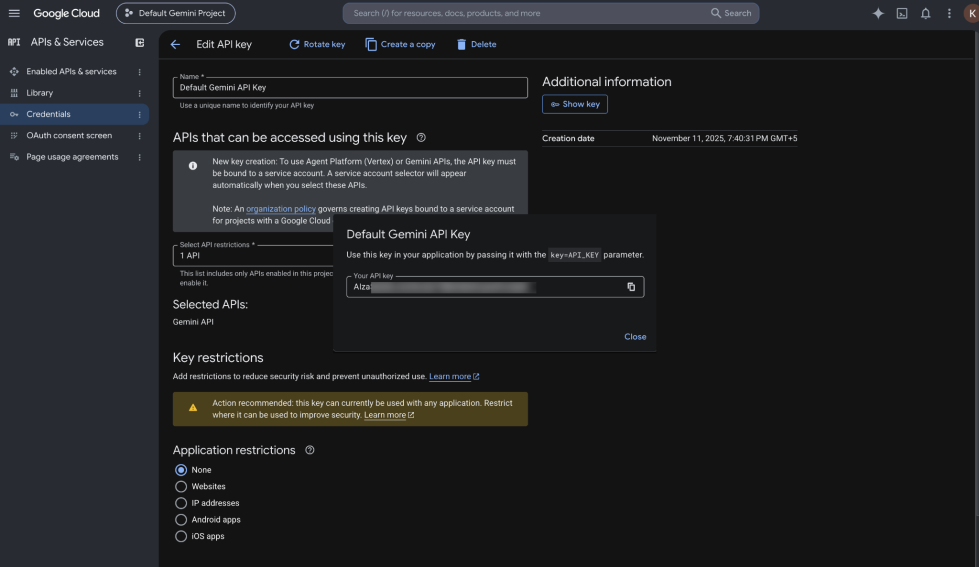The image size is (979, 567).
Task: Click the Page usage agreements icon
Action: point(14,157)
